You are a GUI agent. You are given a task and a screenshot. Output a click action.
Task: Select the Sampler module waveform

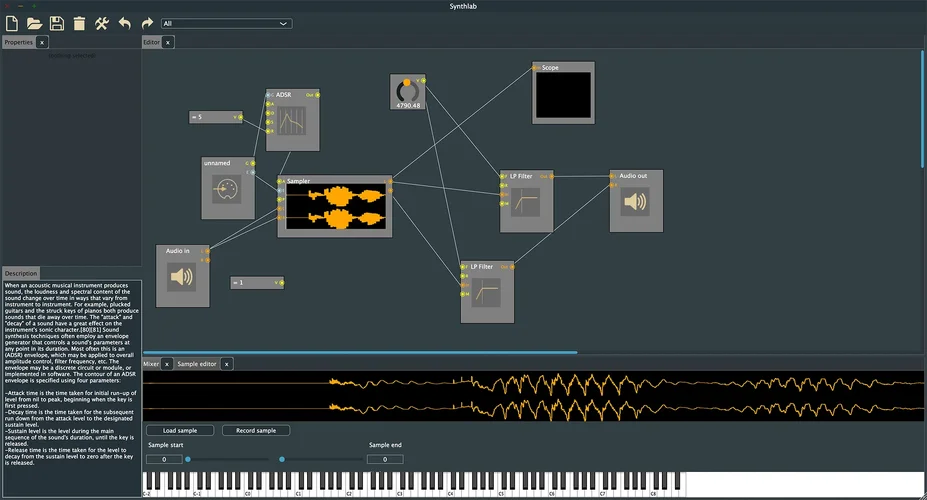(x=336, y=207)
